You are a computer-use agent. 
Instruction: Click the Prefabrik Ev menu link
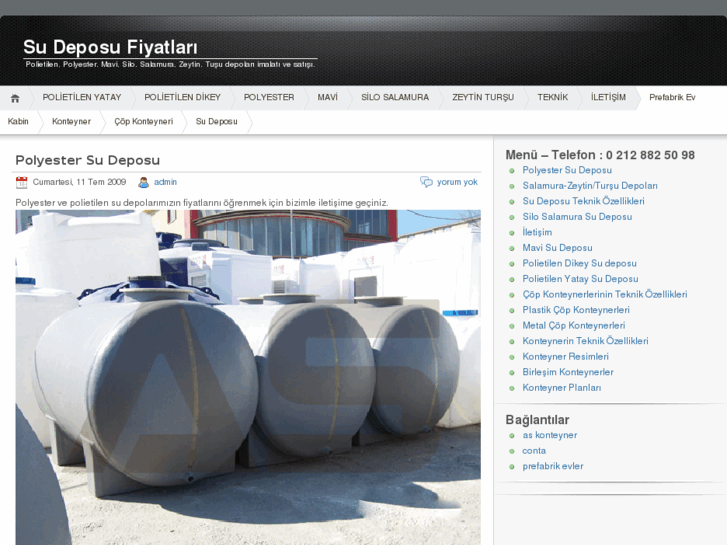click(x=672, y=98)
